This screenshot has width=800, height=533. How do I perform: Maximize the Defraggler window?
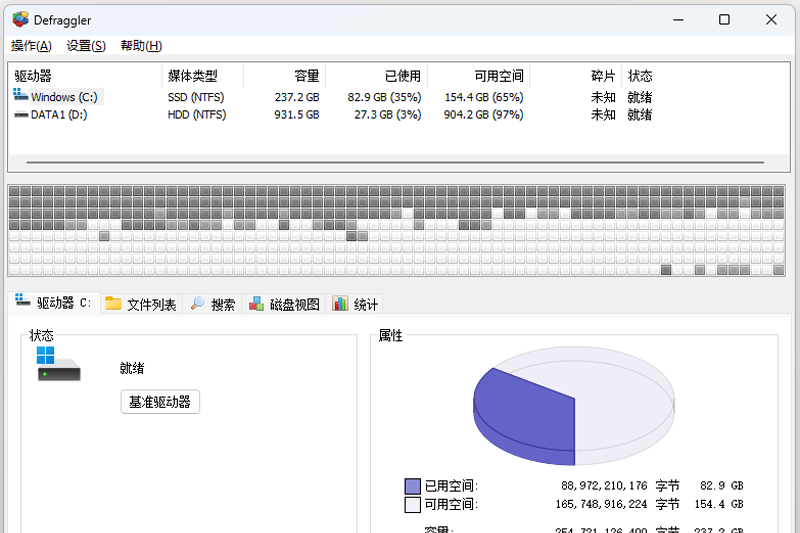(x=724, y=20)
